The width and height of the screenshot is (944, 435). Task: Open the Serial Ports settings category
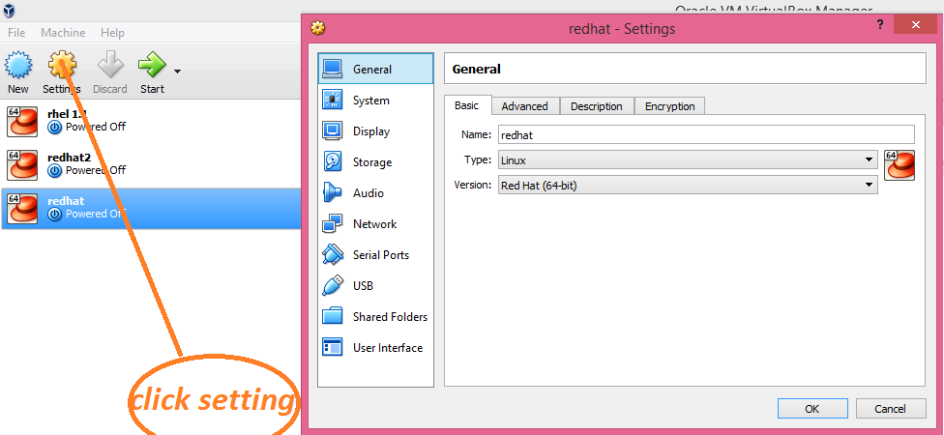click(376, 255)
